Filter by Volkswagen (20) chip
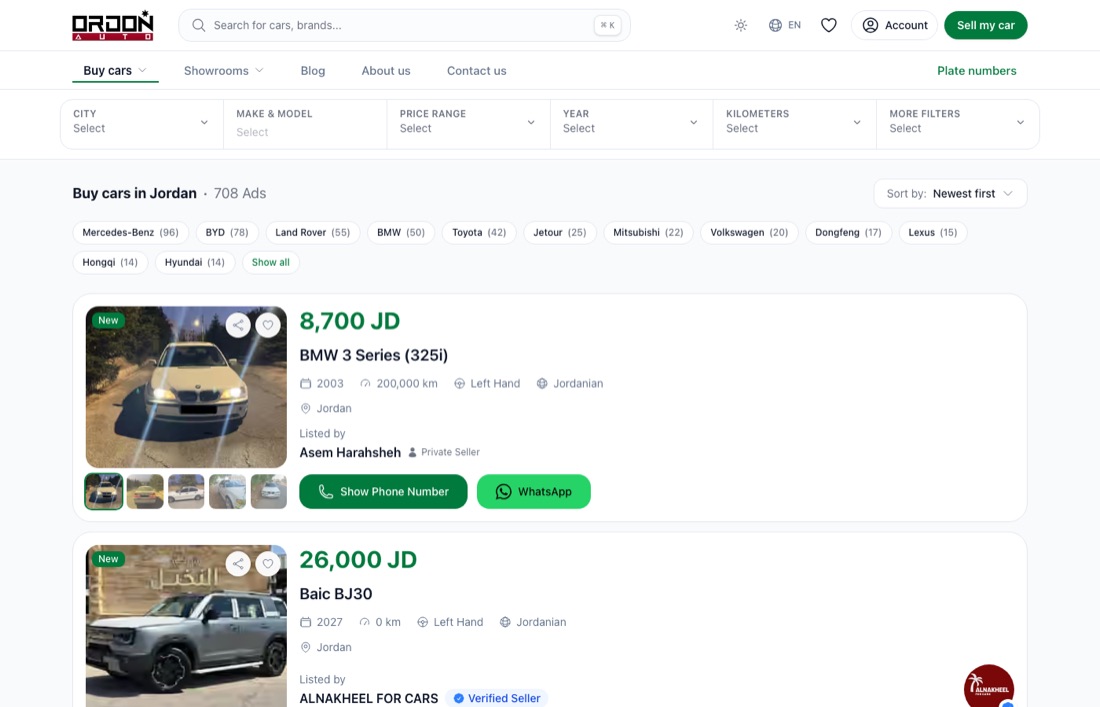 [x=749, y=232]
